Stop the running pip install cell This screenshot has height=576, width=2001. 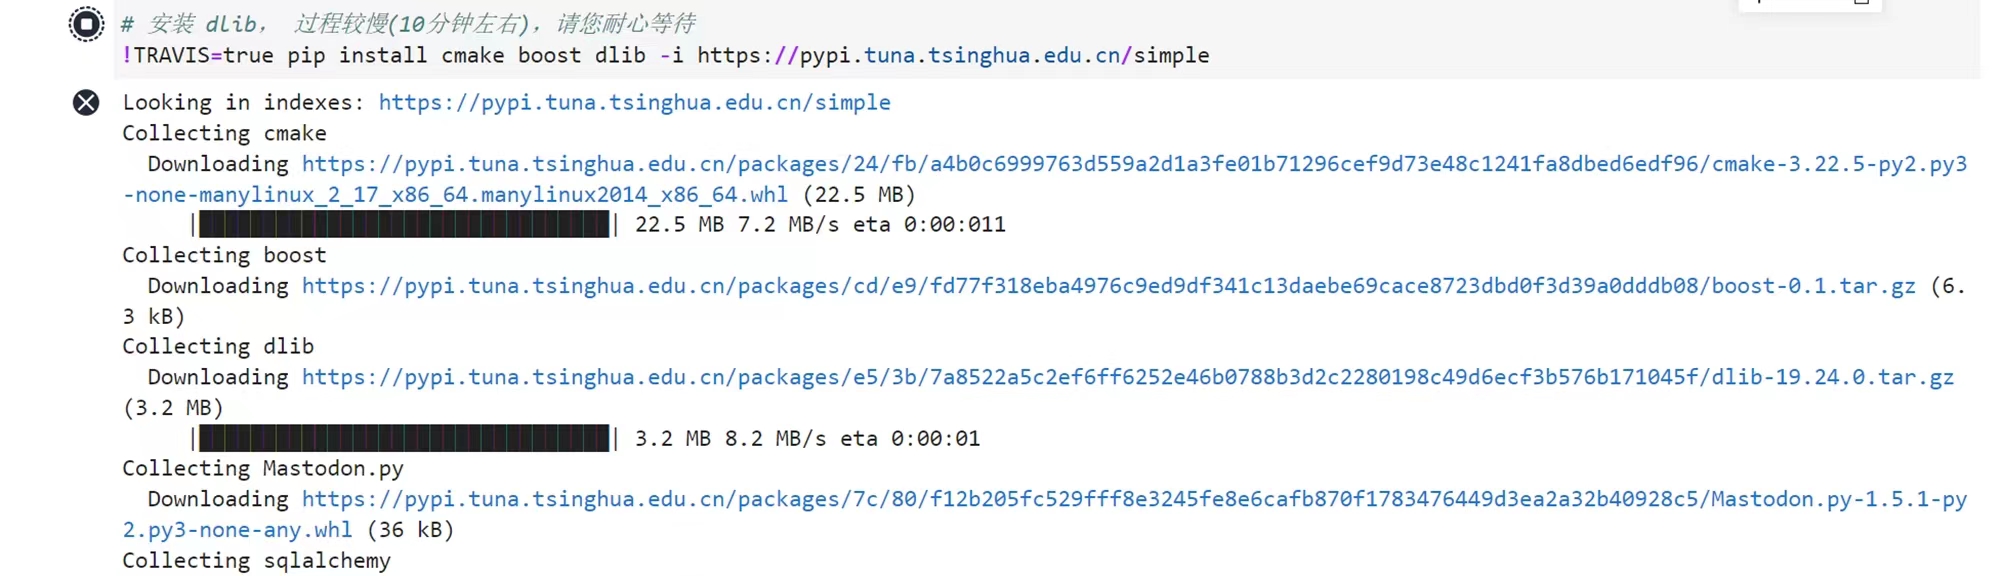click(86, 24)
